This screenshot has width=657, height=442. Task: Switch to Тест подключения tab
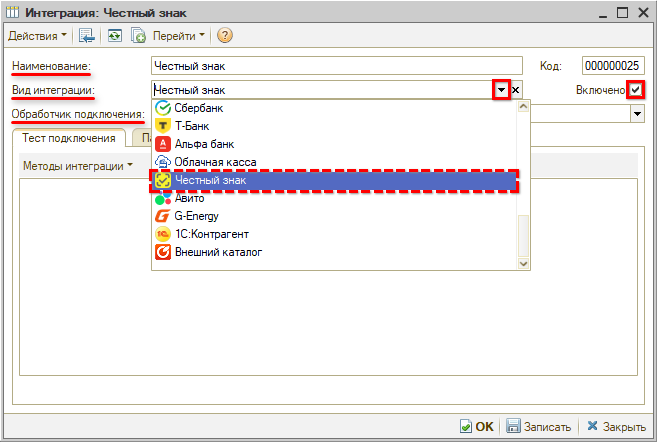[69, 138]
